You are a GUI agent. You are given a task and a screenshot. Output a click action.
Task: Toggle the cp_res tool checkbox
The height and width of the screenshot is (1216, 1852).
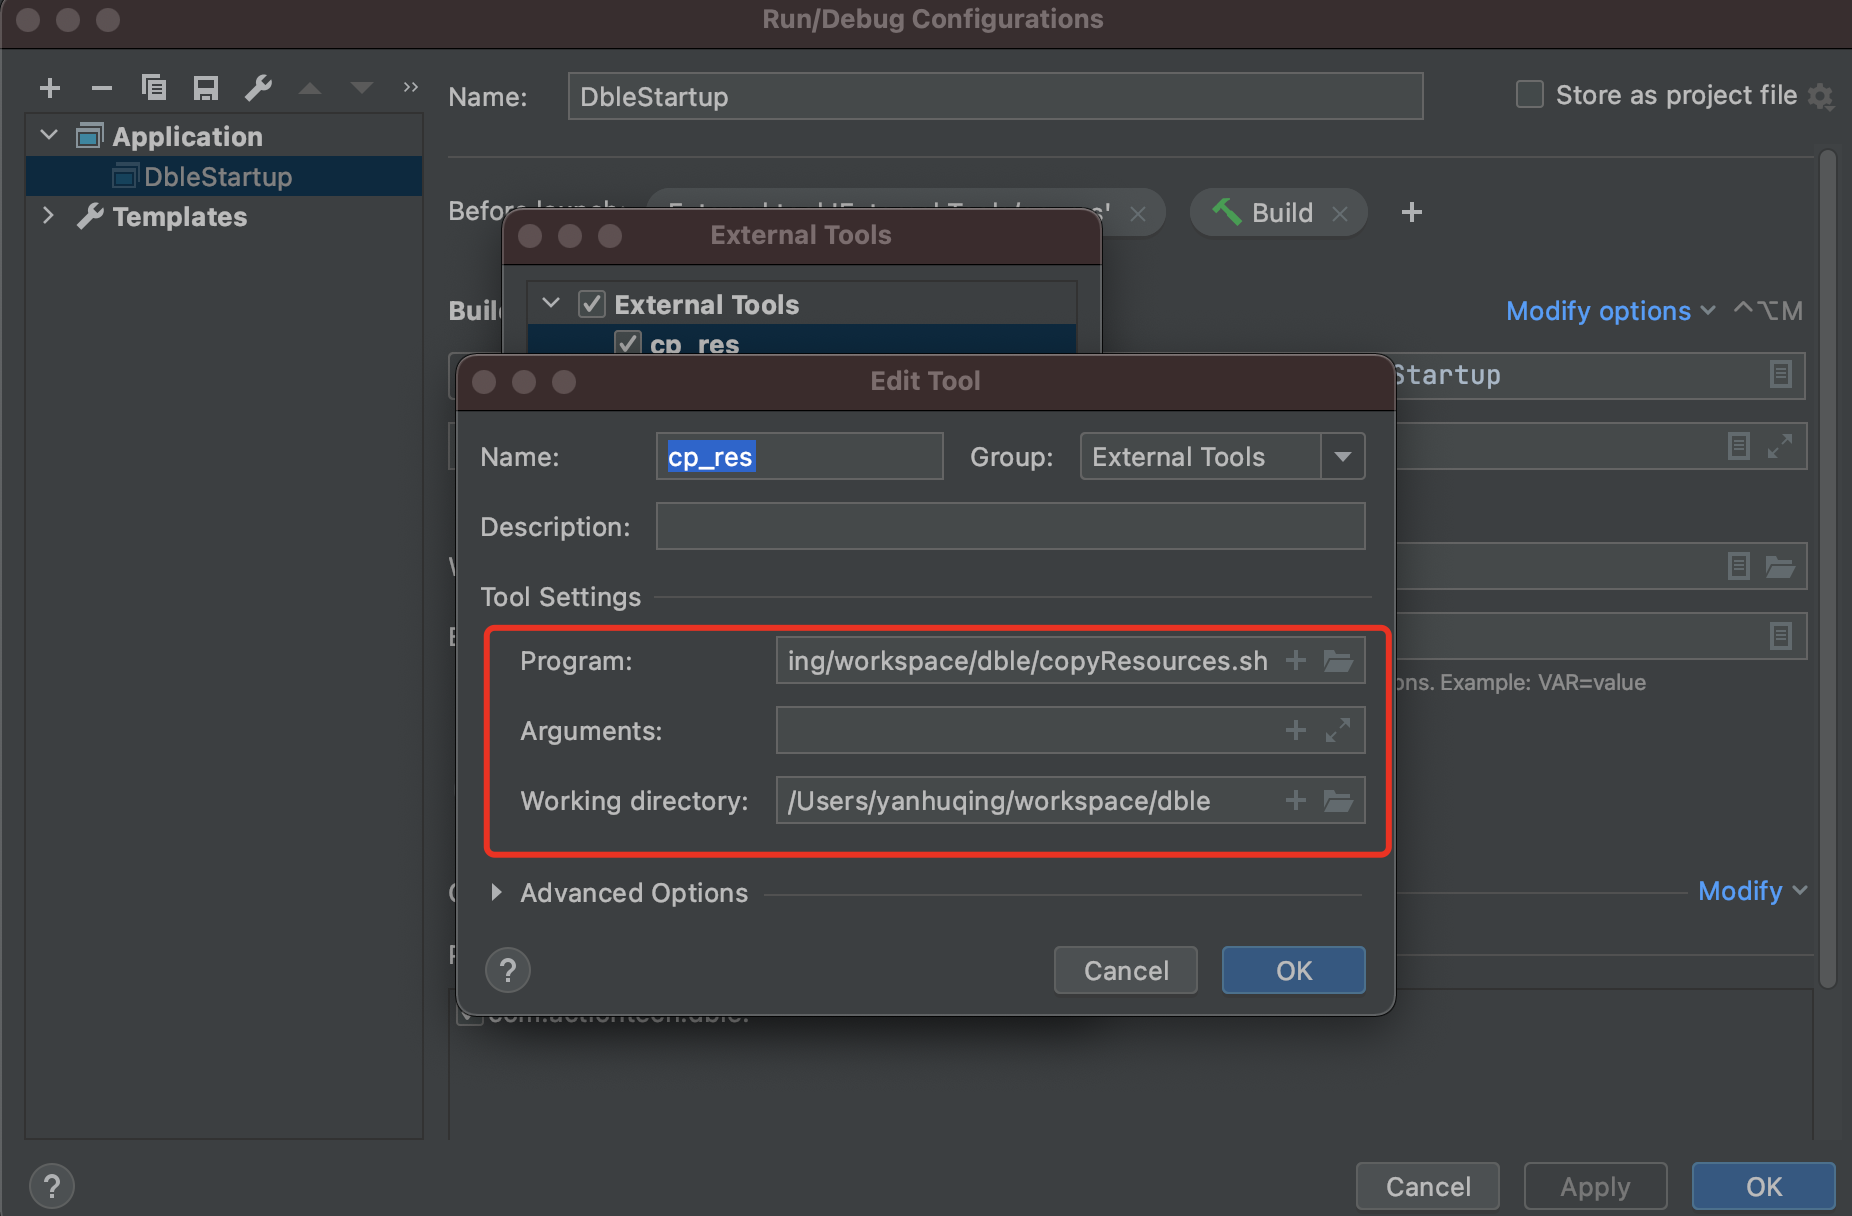(627, 342)
